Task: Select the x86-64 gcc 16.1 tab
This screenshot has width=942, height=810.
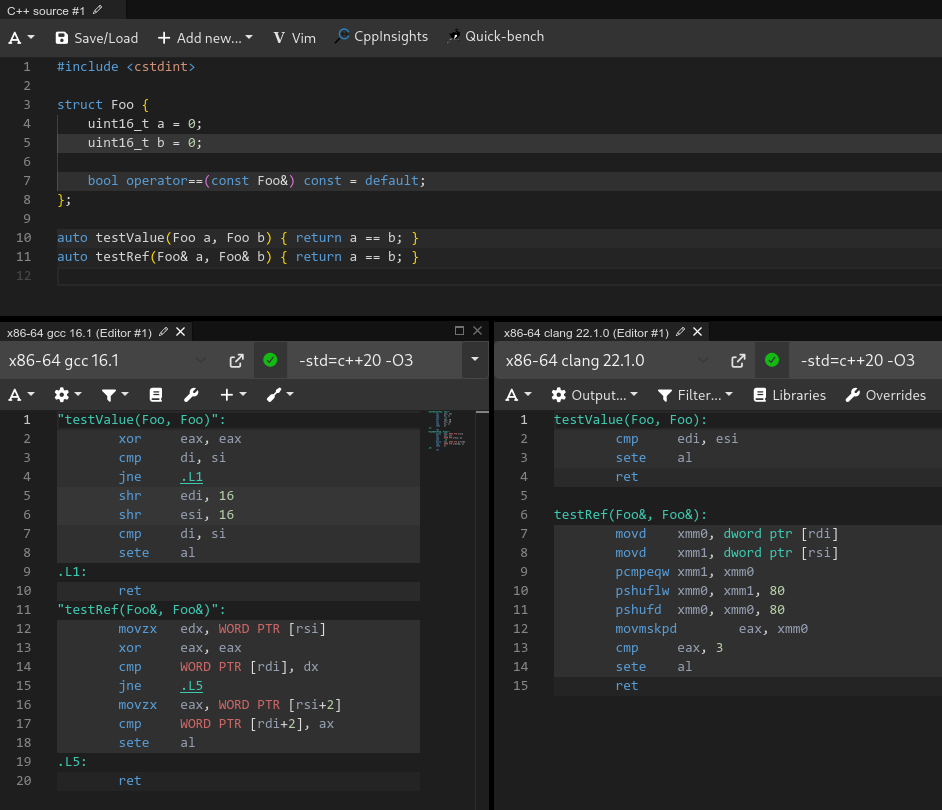Action: [x=79, y=333]
